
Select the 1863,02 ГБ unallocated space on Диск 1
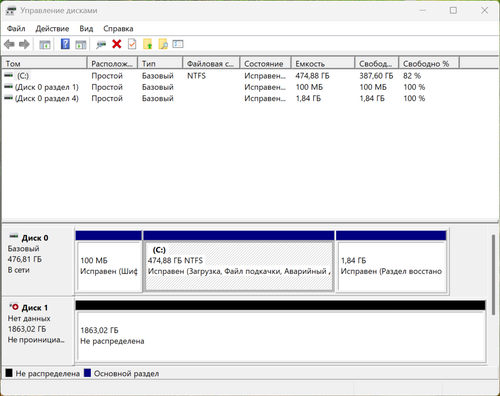(x=281, y=336)
